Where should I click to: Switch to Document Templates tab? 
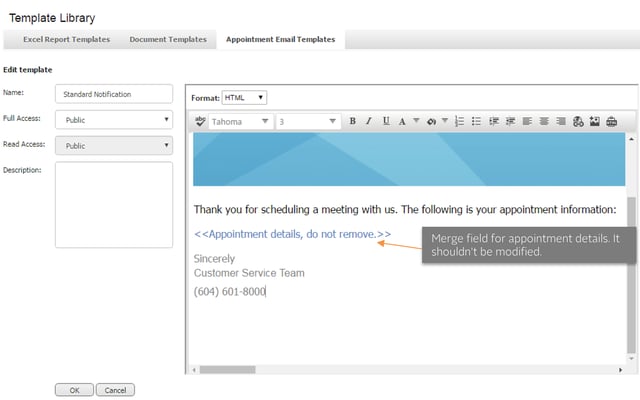(x=168, y=39)
